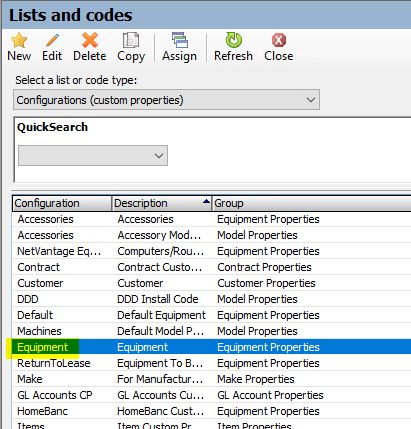Image resolution: width=411 pixels, height=429 pixels.
Task: Select the Edit pencil icon
Action: point(52,40)
